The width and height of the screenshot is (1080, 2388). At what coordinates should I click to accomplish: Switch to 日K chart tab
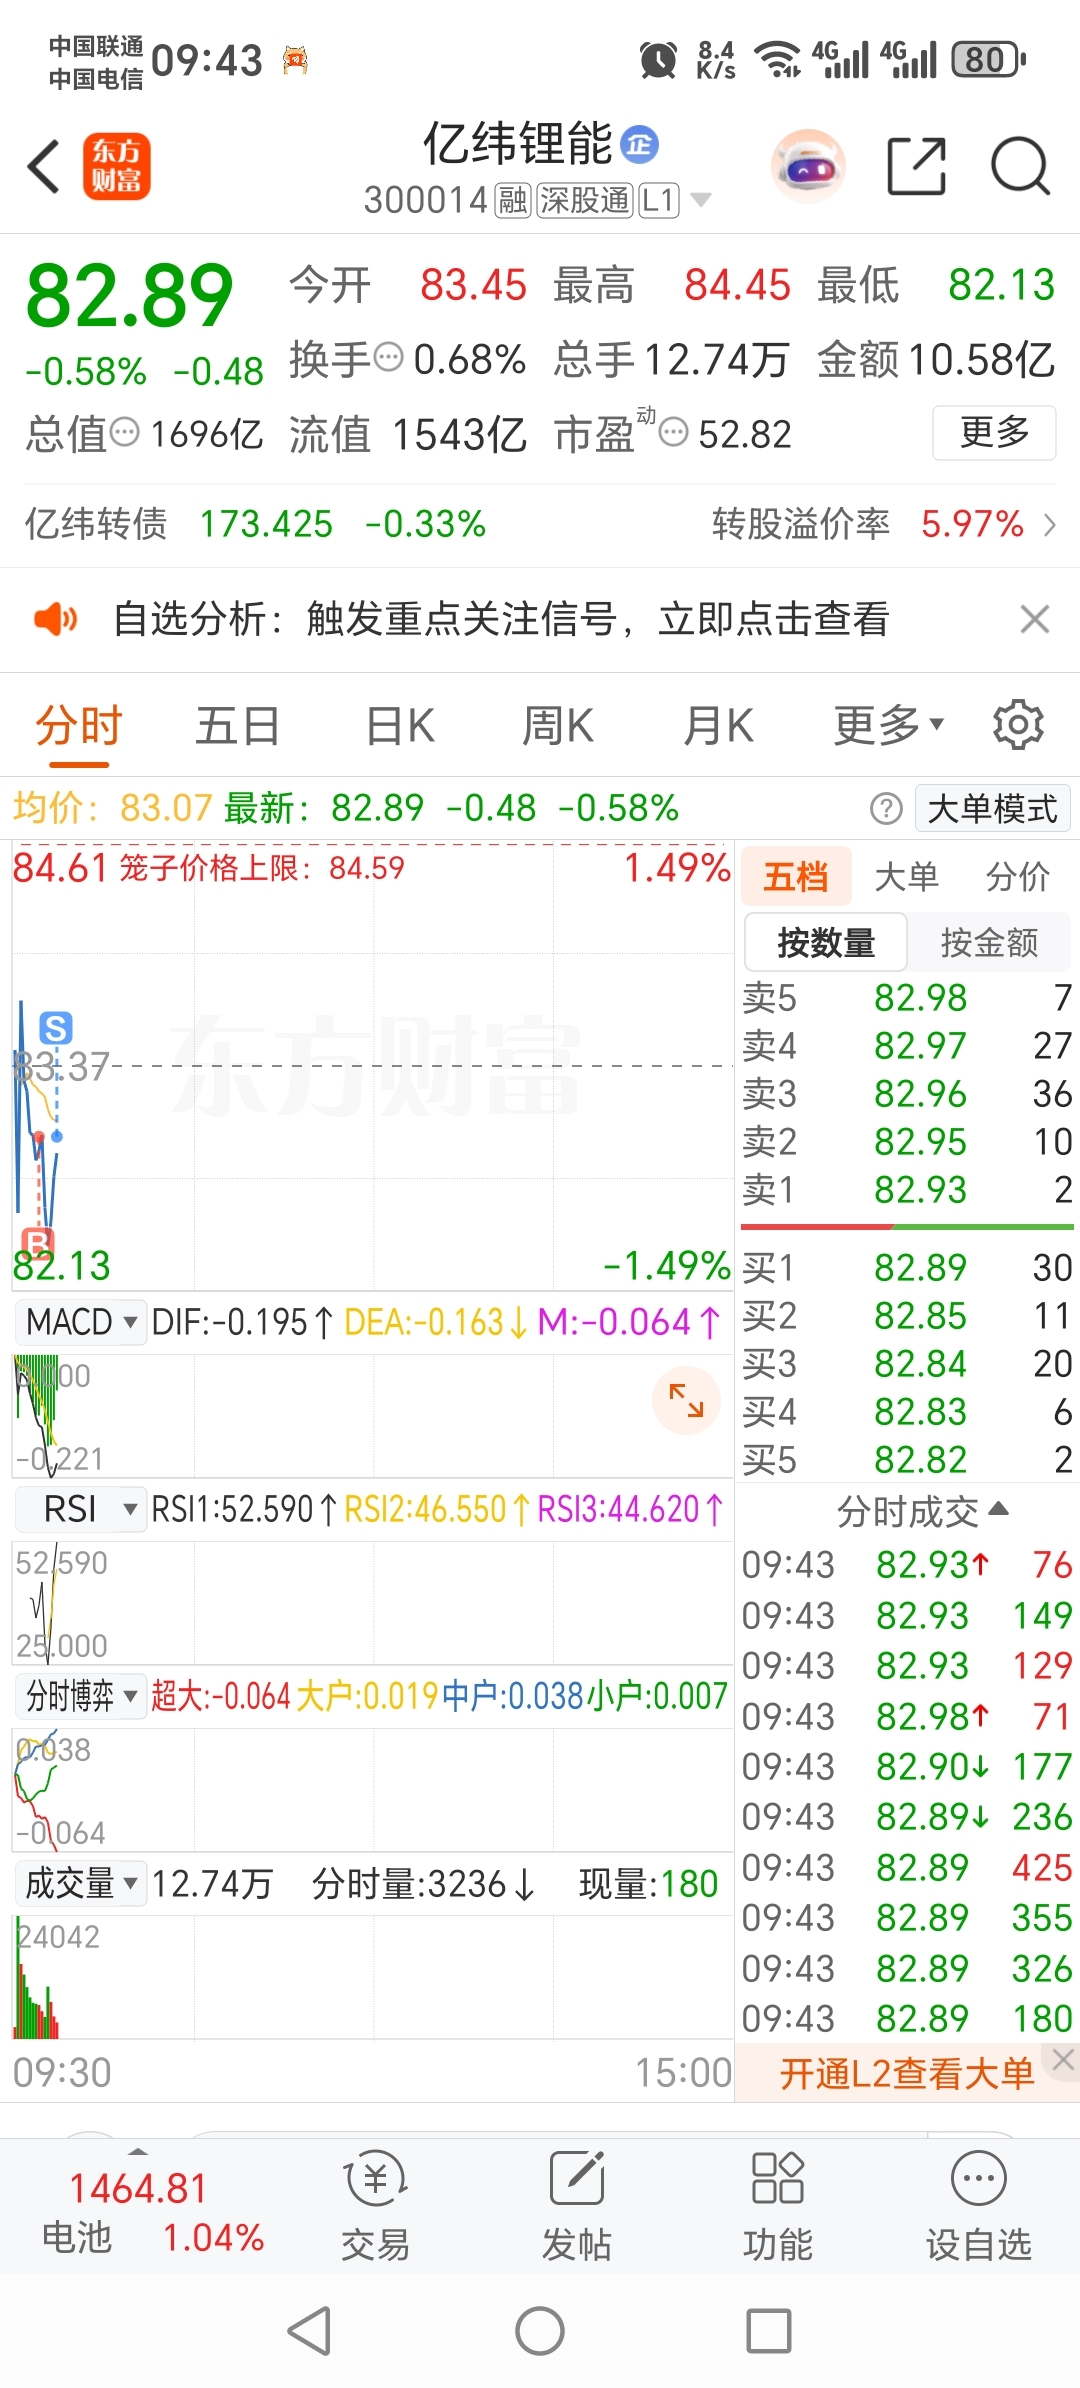click(x=400, y=726)
